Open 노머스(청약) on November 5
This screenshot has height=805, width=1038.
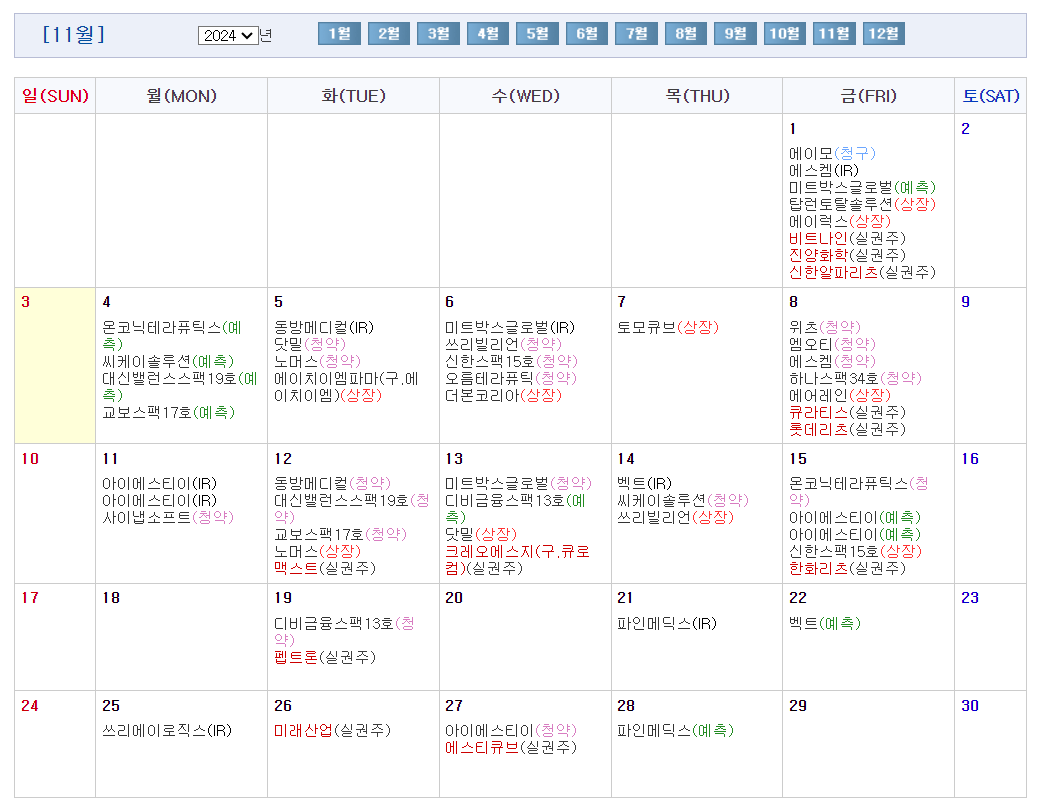[316, 361]
